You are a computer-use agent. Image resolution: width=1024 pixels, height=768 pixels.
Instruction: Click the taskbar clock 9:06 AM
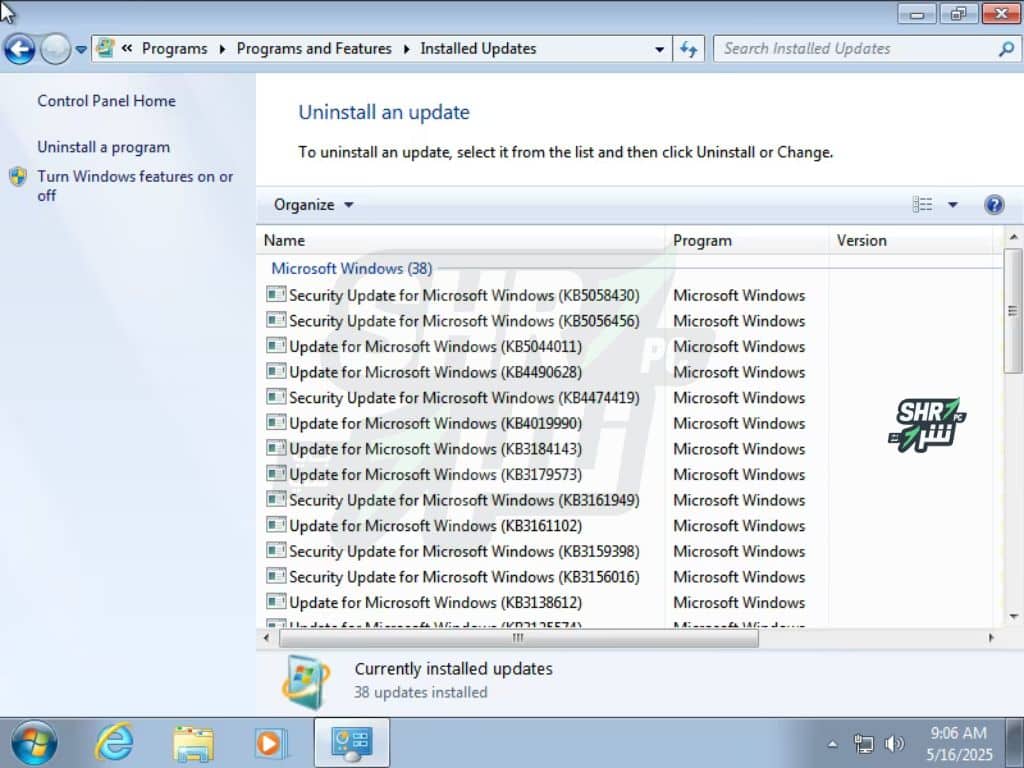[959, 733]
